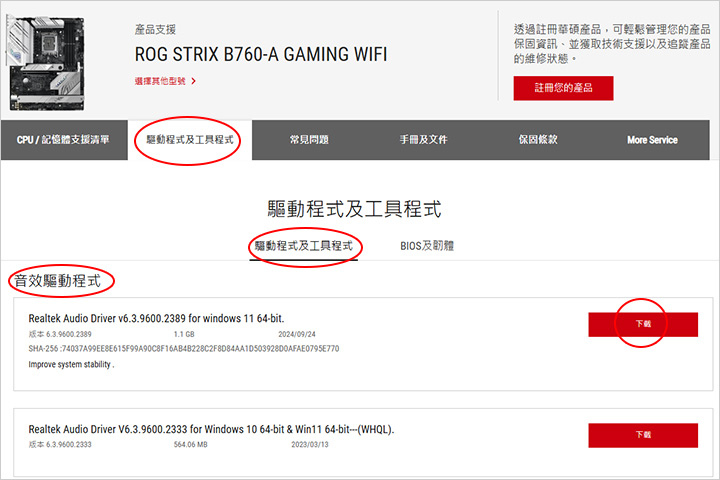Click the ROG STRIX motherboard product thumbnail
The height and width of the screenshot is (480, 720).
pos(45,62)
